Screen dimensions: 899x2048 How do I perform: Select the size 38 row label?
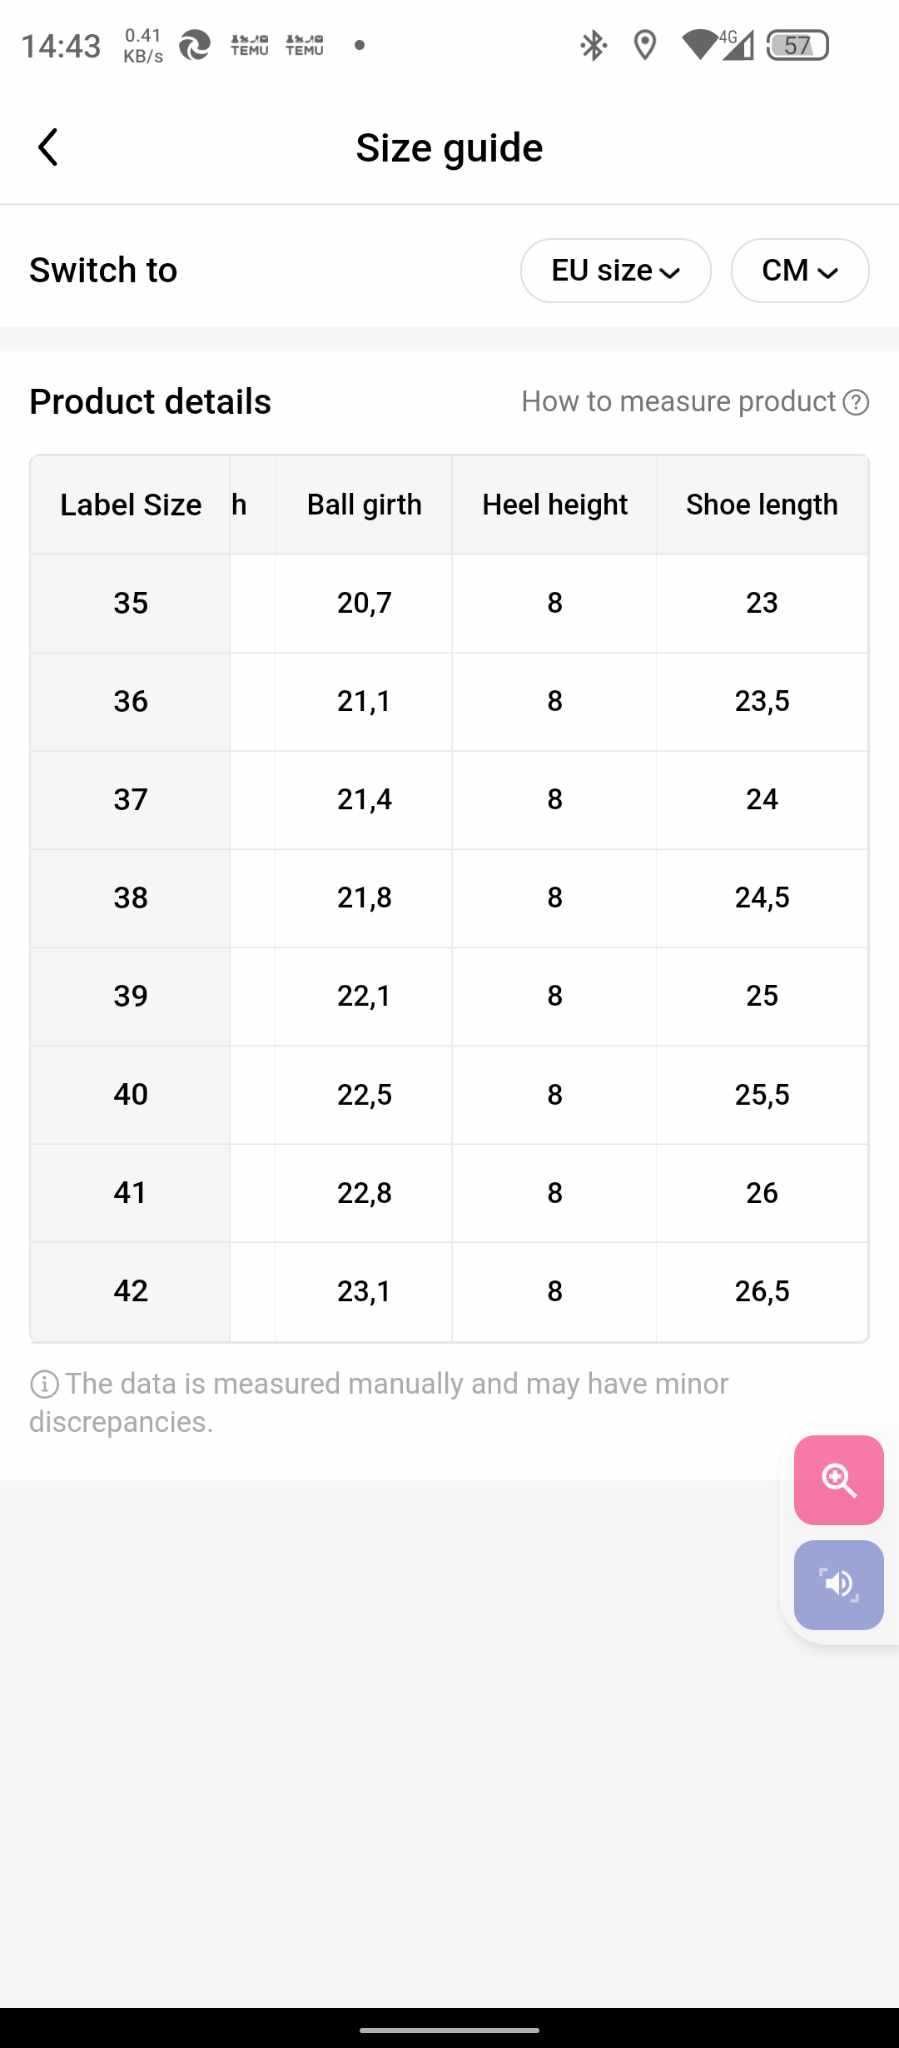tap(131, 898)
